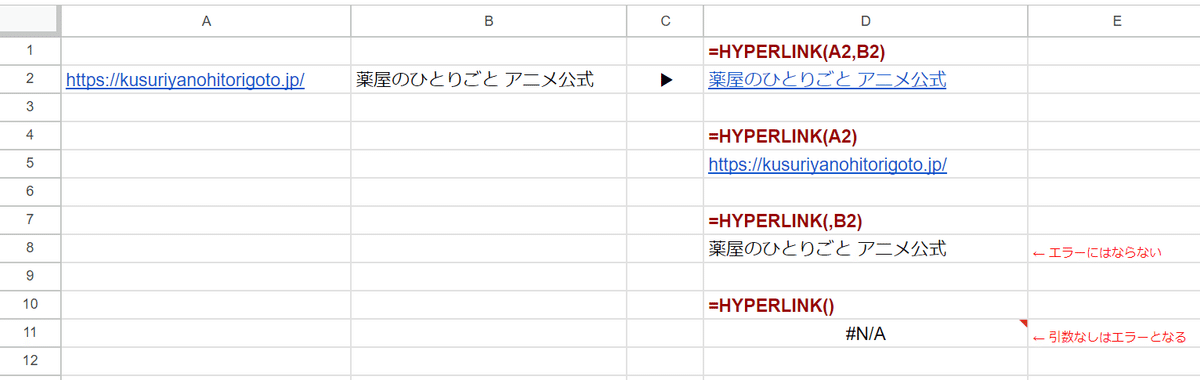Select the =HYPERLINK(A2) formula text cell
This screenshot has width=1200, height=380.
[x=866, y=136]
